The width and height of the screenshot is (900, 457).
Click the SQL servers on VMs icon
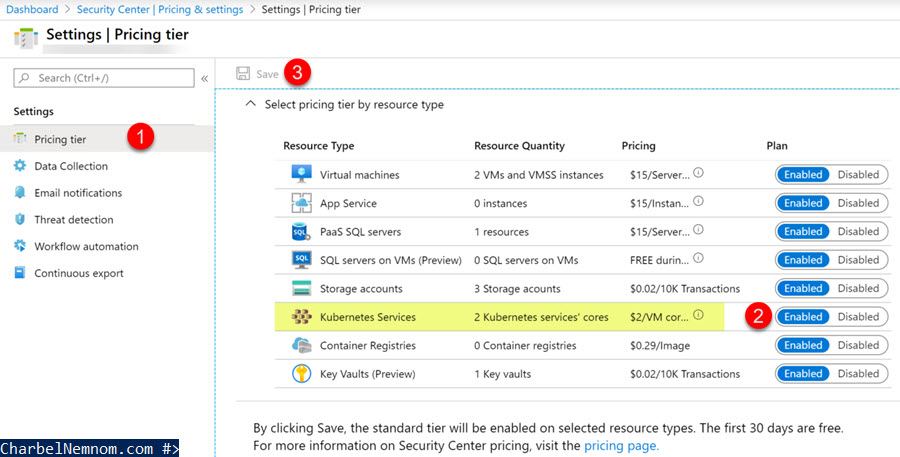[301, 260]
